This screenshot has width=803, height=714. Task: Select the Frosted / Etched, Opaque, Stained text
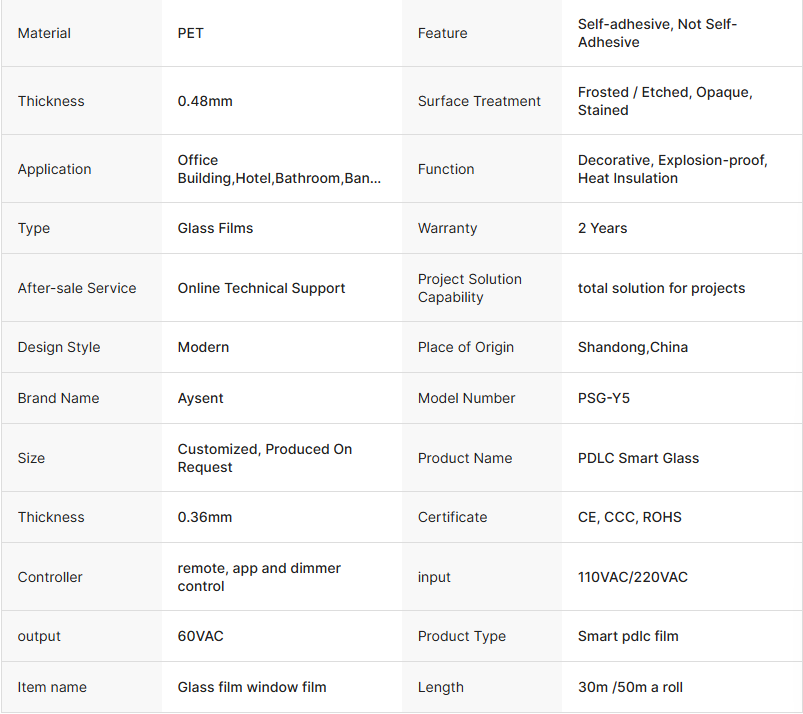pyautogui.click(x=664, y=101)
